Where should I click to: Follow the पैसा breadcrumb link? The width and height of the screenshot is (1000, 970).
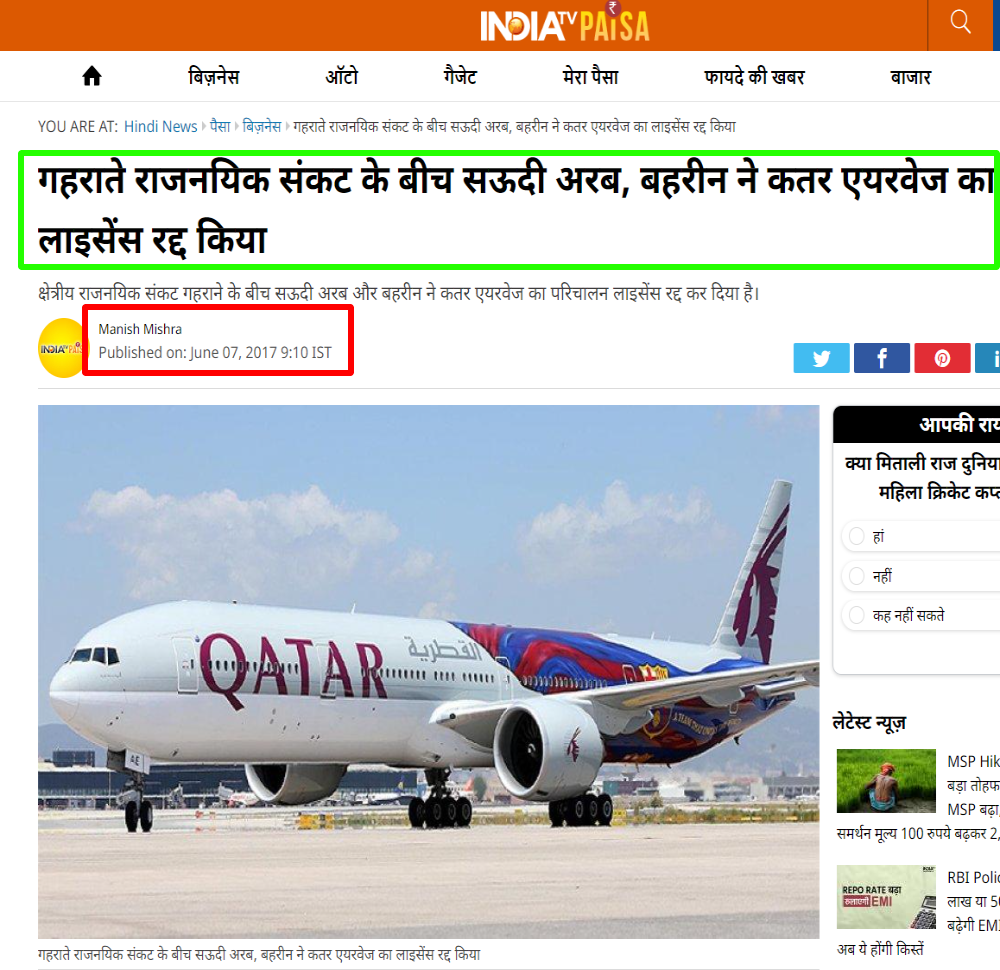[x=220, y=126]
